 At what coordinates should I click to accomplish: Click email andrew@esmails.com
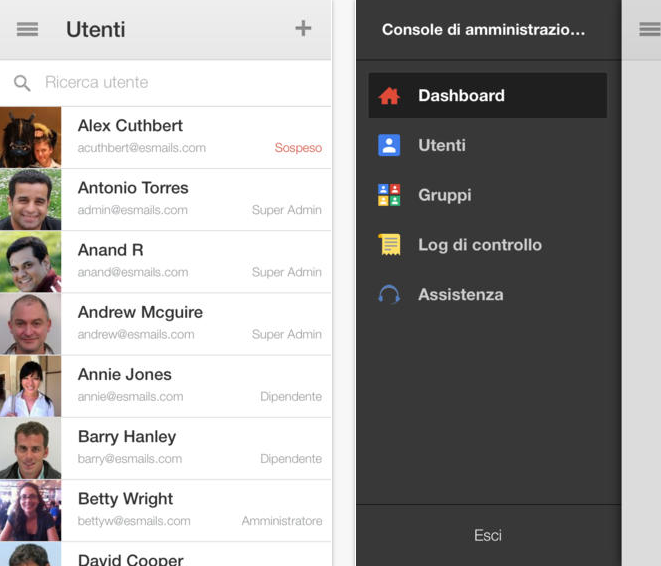pos(136,334)
